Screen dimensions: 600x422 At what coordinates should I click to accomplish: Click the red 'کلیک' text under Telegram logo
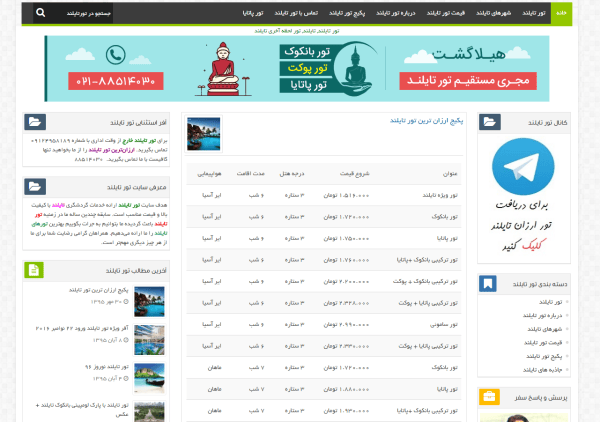point(534,245)
